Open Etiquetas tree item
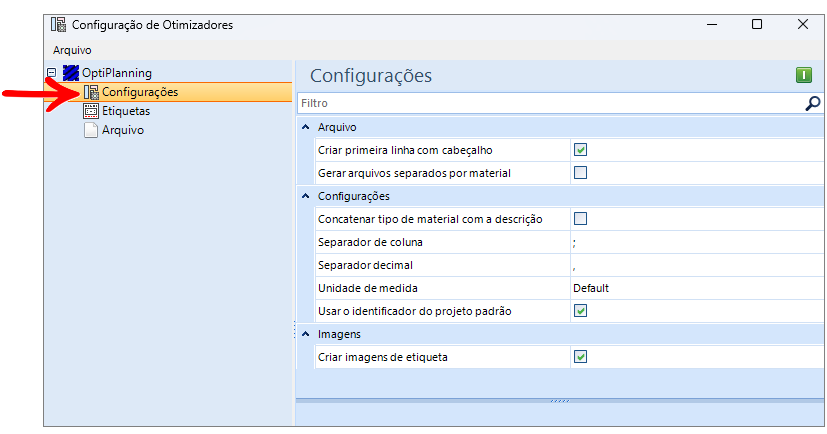Screen dimensions: 827x434 tap(126, 111)
